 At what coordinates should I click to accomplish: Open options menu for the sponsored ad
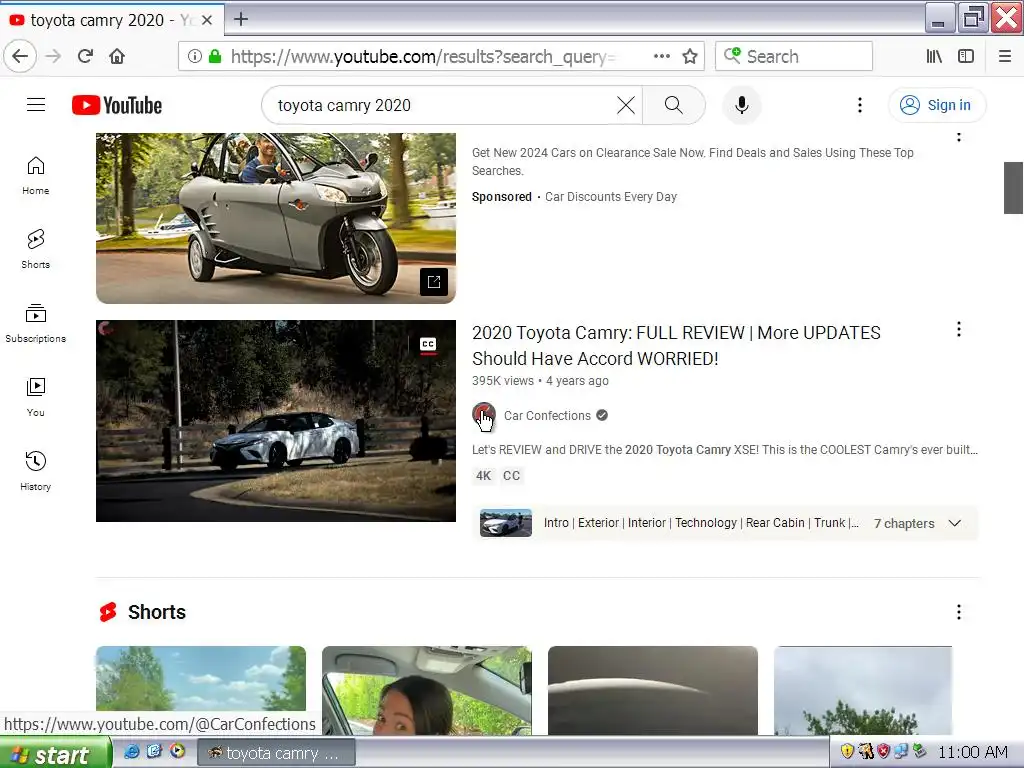[959, 137]
